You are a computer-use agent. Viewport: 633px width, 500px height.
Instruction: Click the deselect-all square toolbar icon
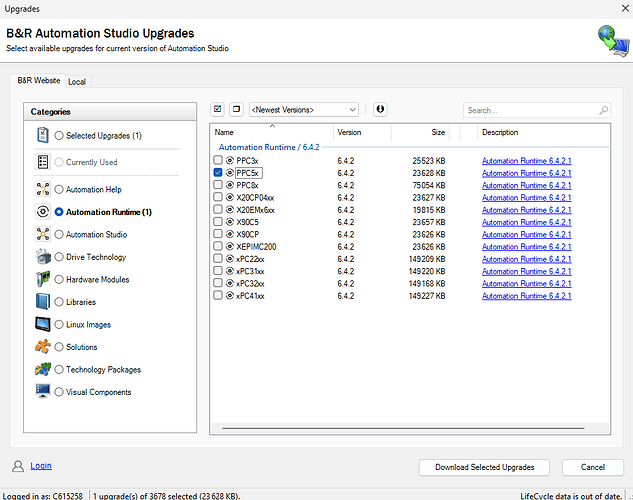pos(237,109)
